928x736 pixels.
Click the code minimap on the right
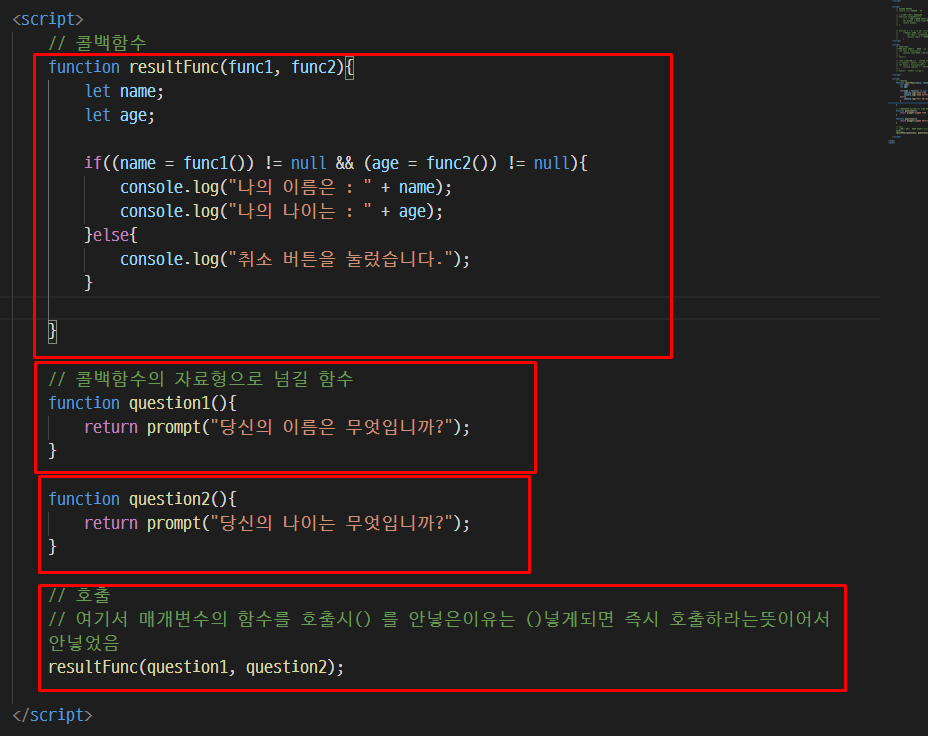pyautogui.click(x=908, y=74)
